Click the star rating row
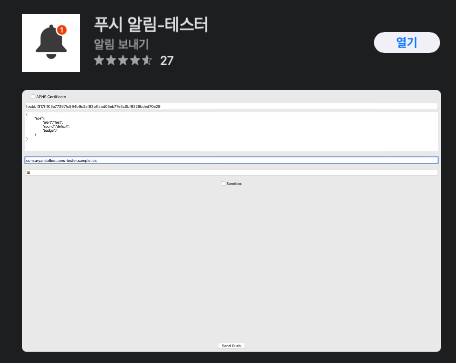The image size is (456, 363). point(123,60)
